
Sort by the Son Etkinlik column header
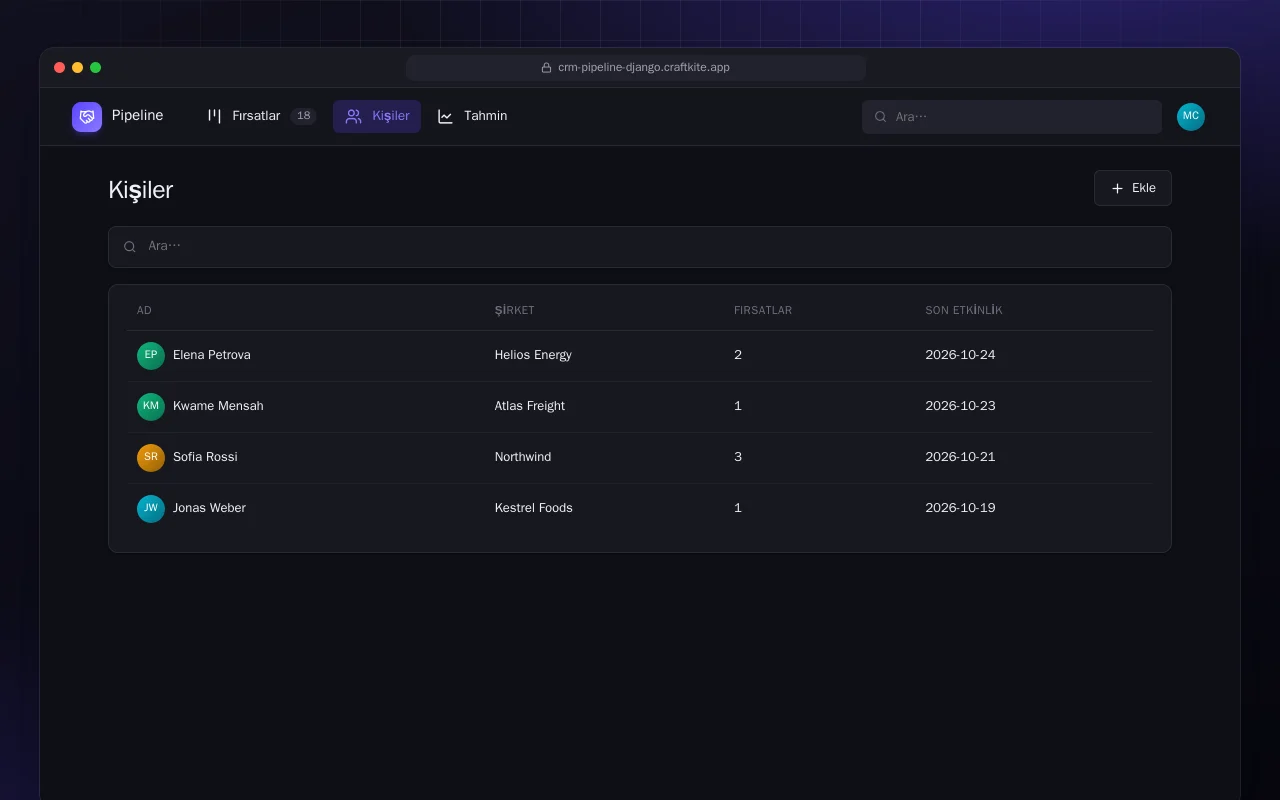tap(964, 310)
